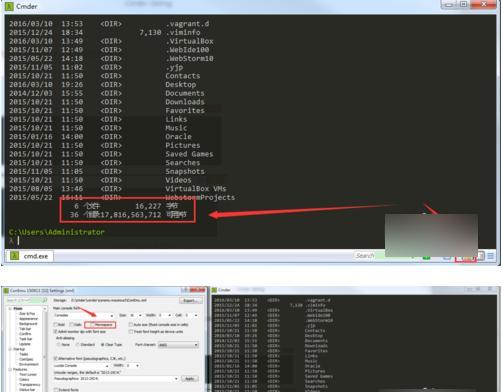Click the magnifier icon in settings search box

click(x=45, y=300)
